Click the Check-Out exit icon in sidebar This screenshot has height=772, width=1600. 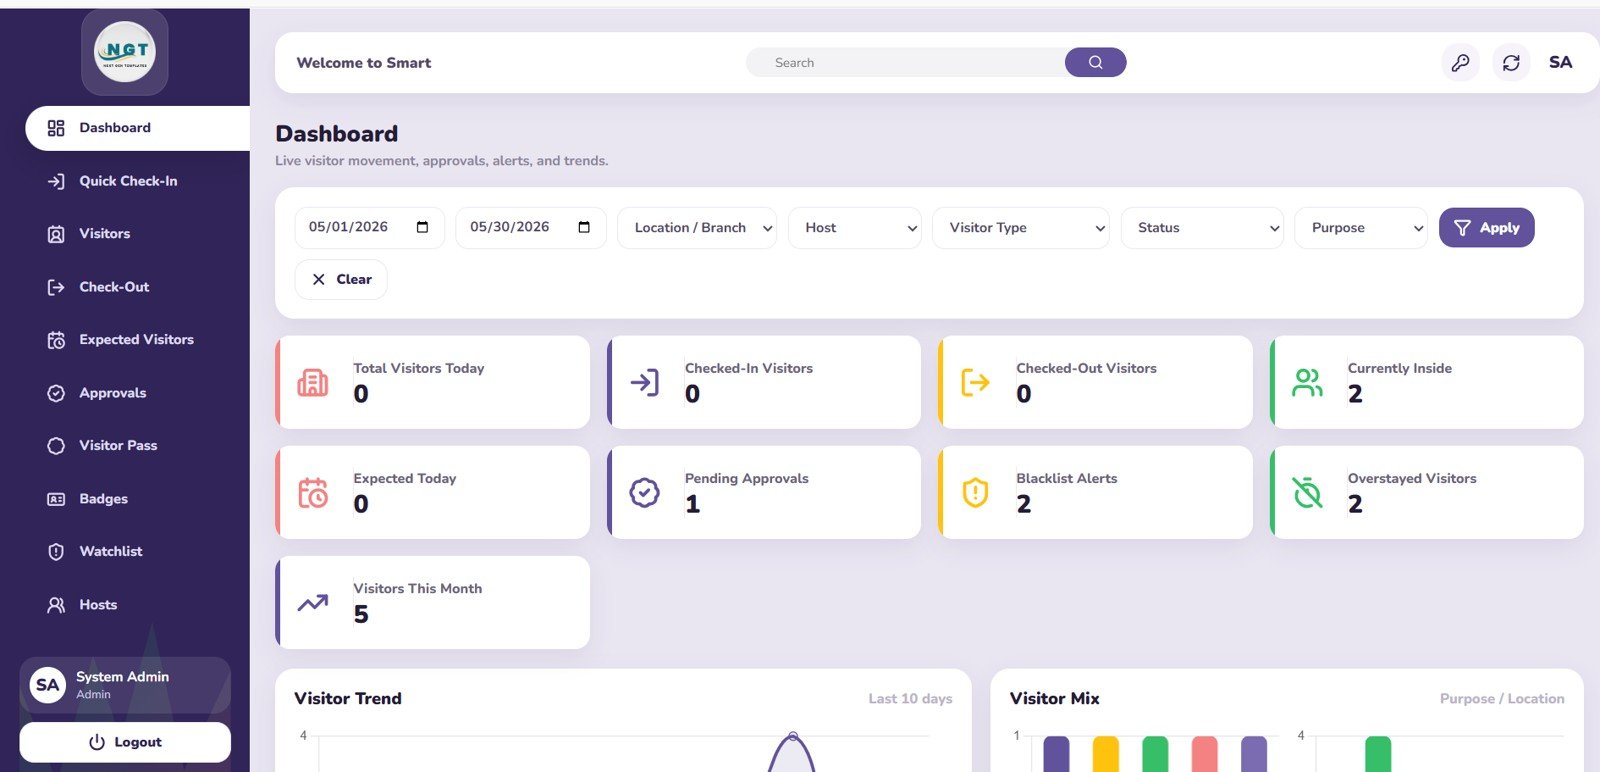tap(56, 287)
